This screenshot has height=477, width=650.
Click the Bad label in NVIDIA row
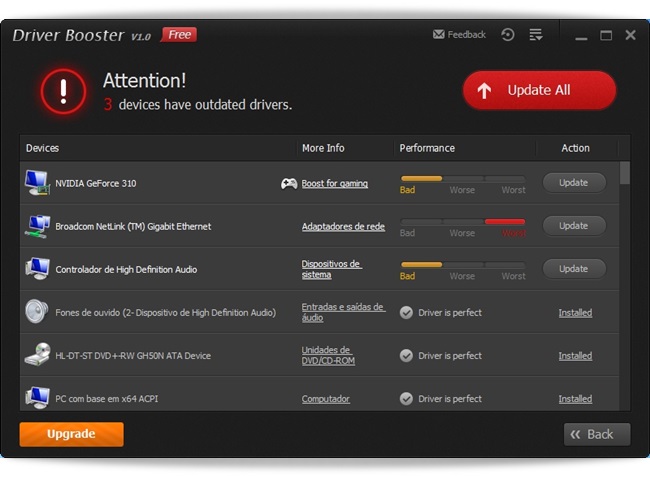[407, 190]
